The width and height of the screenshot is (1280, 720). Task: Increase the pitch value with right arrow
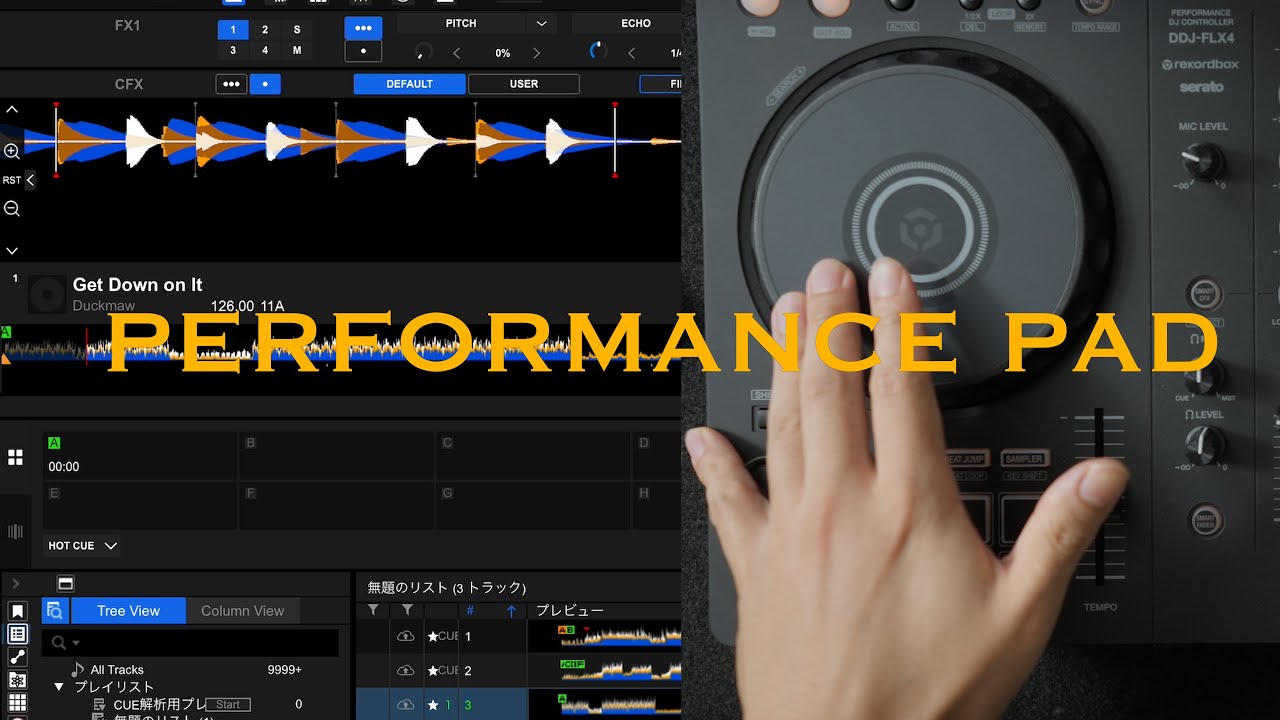(x=537, y=53)
